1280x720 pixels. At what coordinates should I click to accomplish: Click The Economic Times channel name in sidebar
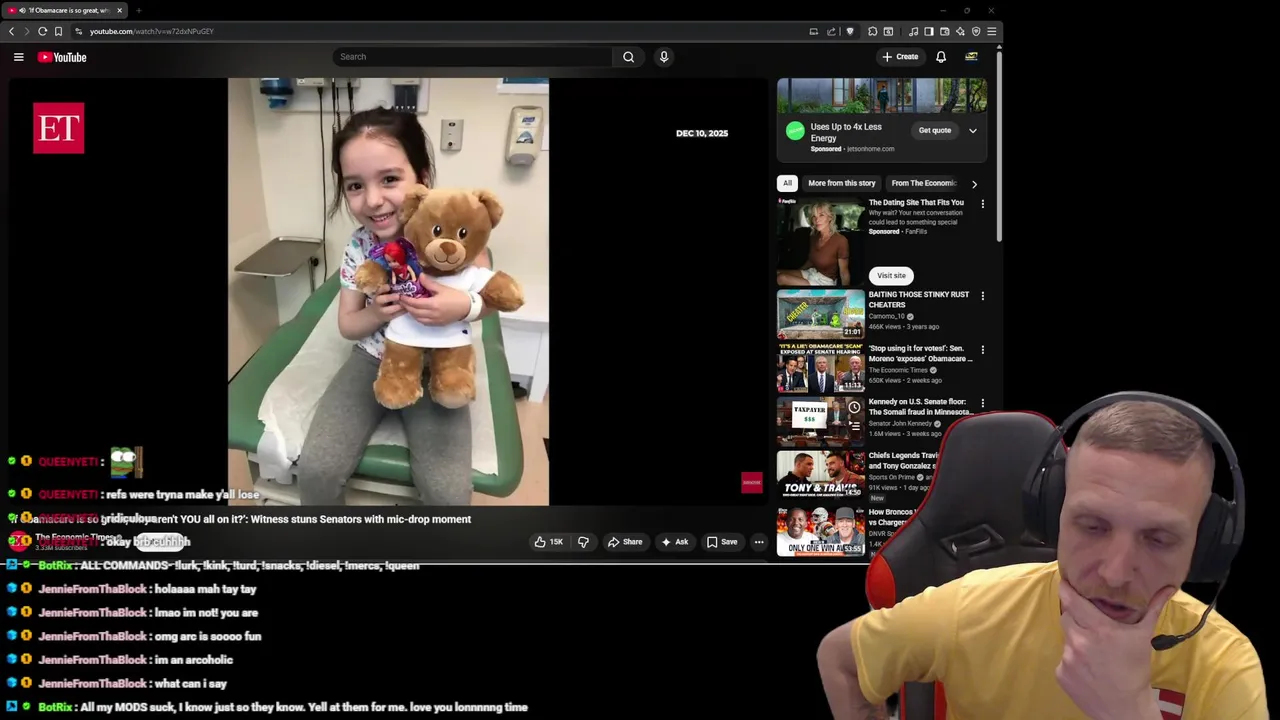[x=898, y=370]
